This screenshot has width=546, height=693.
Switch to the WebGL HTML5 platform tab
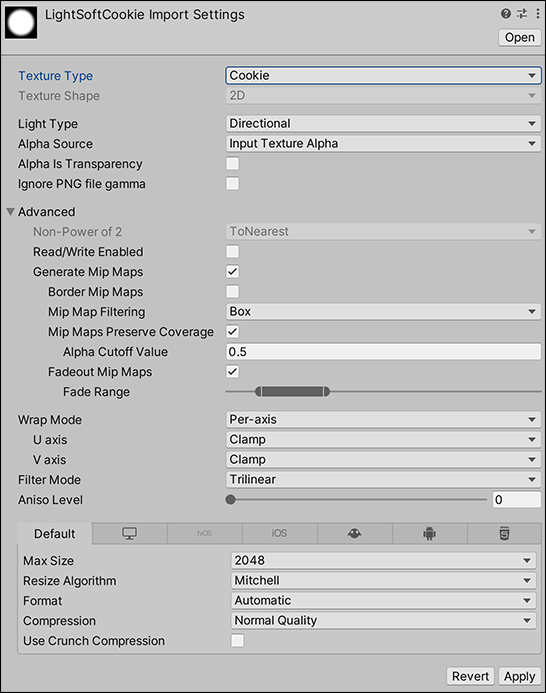504,533
